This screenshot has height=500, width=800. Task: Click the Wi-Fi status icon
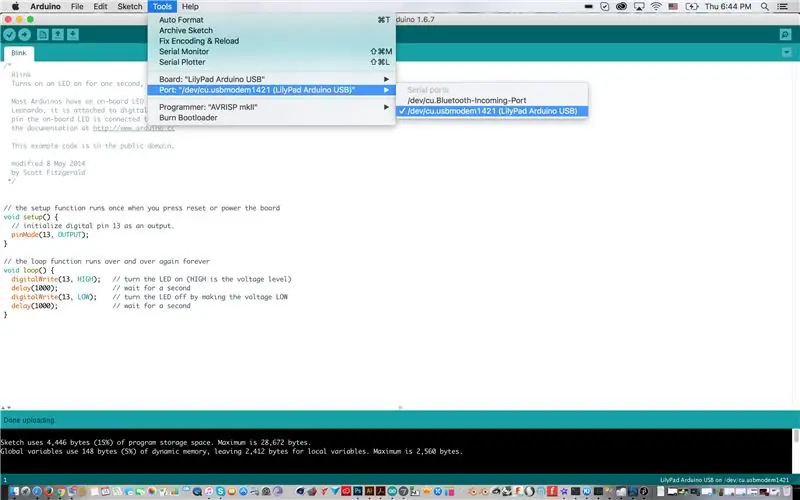coord(656,6)
